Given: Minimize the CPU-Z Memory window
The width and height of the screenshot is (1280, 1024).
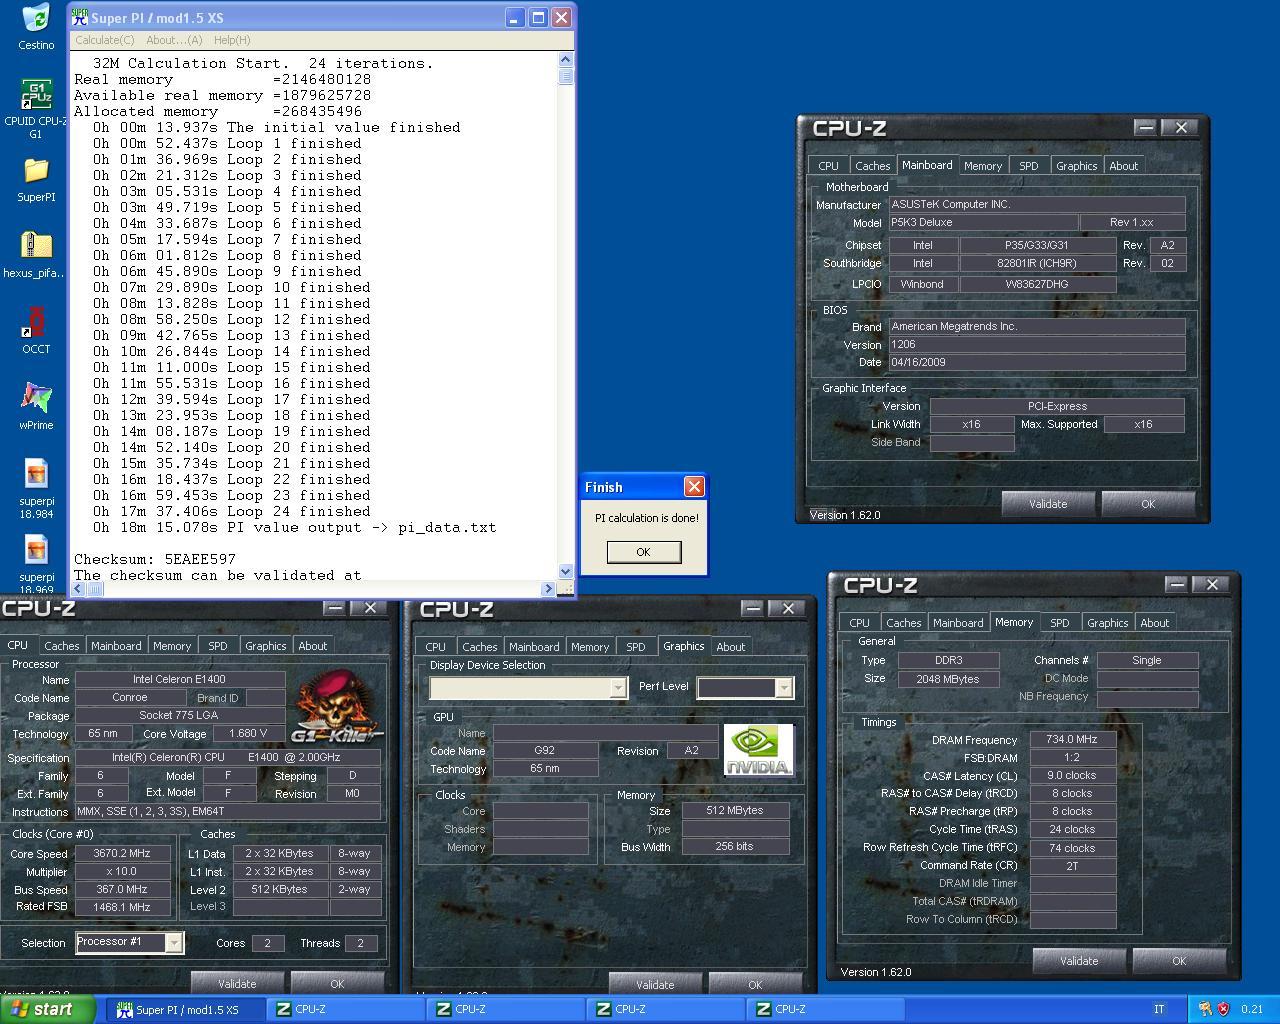Looking at the screenshot, I should pyautogui.click(x=1177, y=584).
